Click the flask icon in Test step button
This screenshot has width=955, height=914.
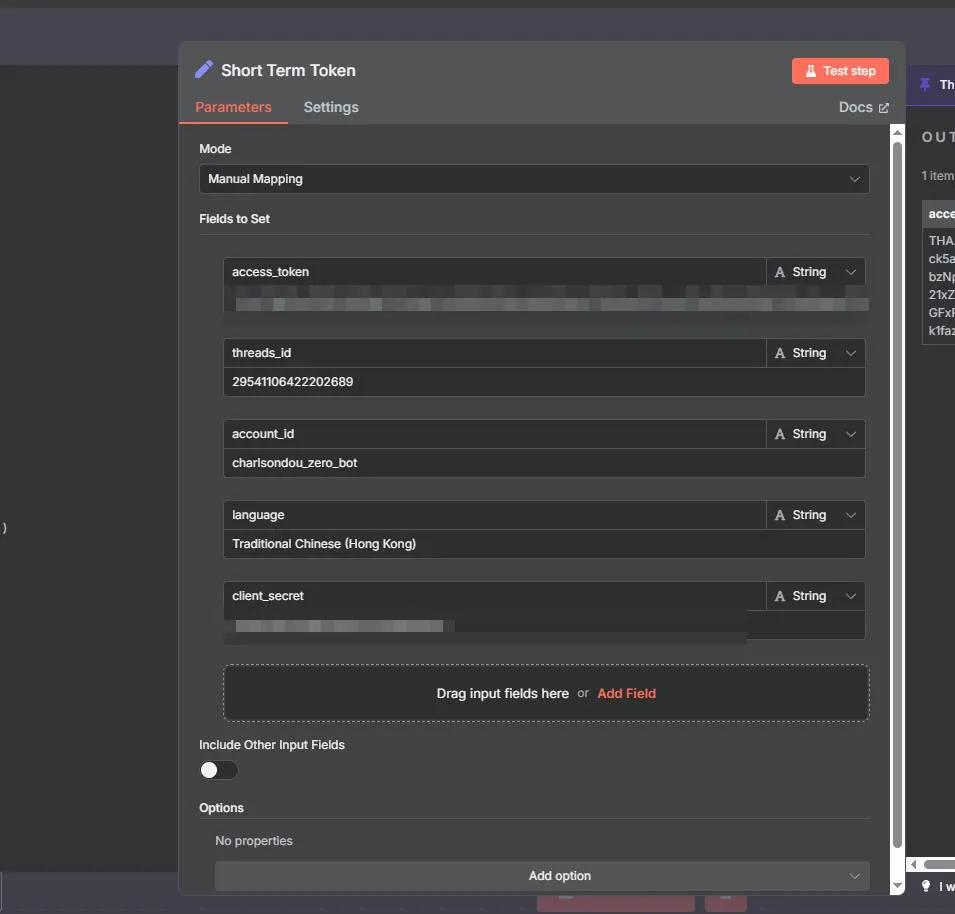811,71
